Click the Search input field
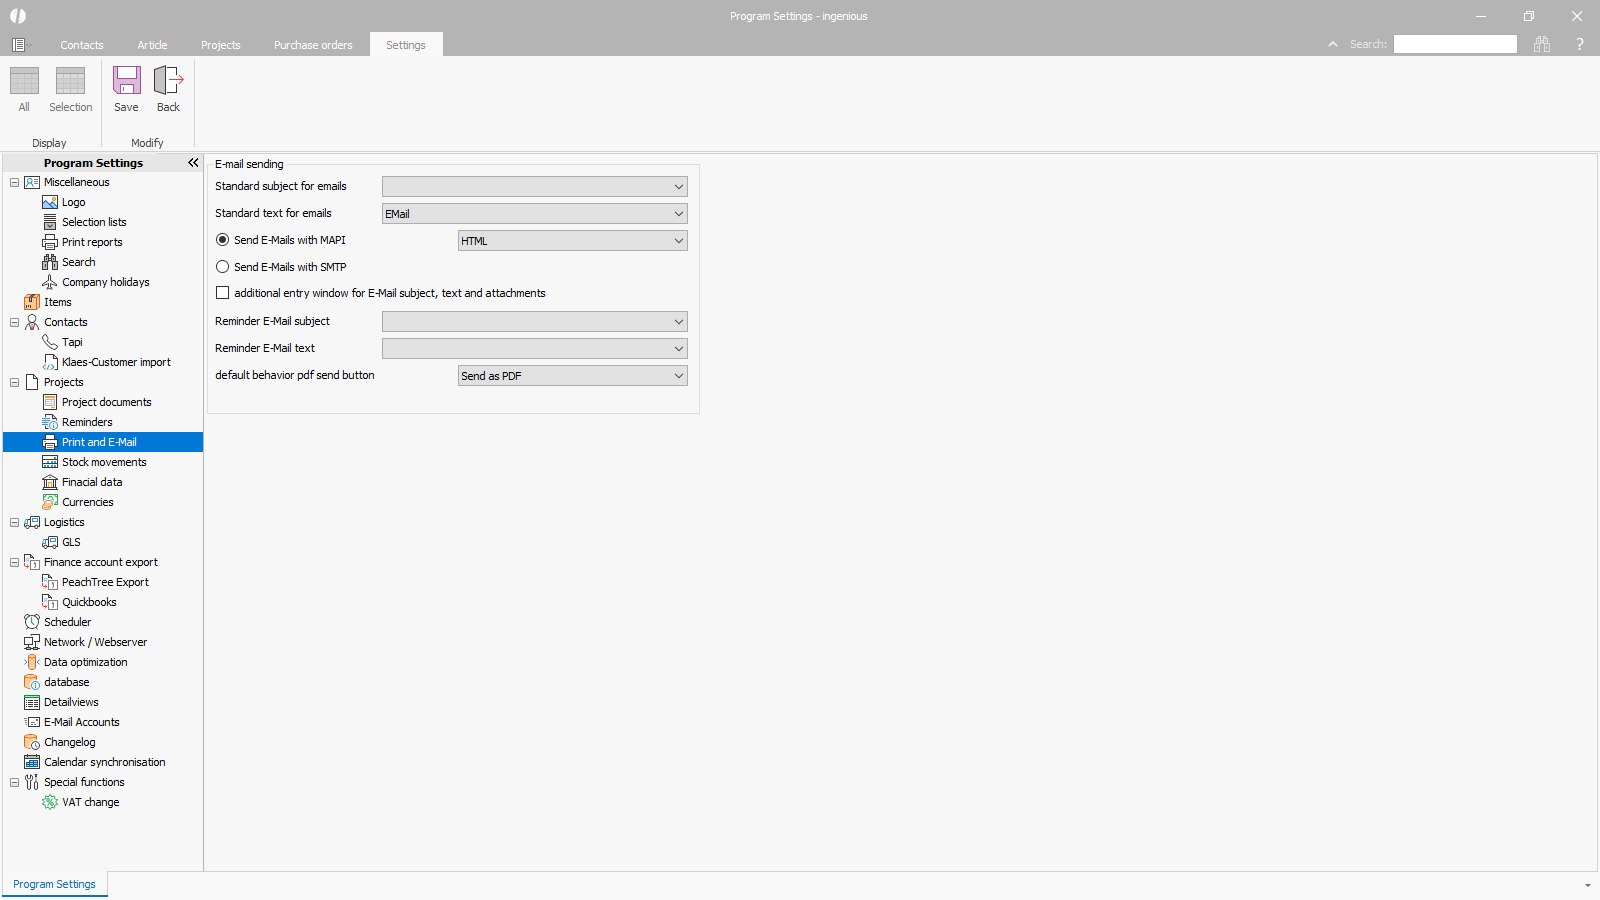1600x900 pixels. [1454, 44]
